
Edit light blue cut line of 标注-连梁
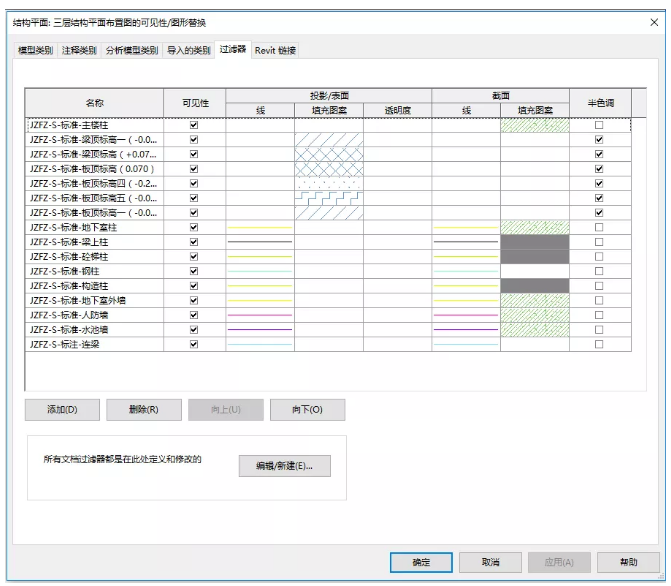[466, 344]
